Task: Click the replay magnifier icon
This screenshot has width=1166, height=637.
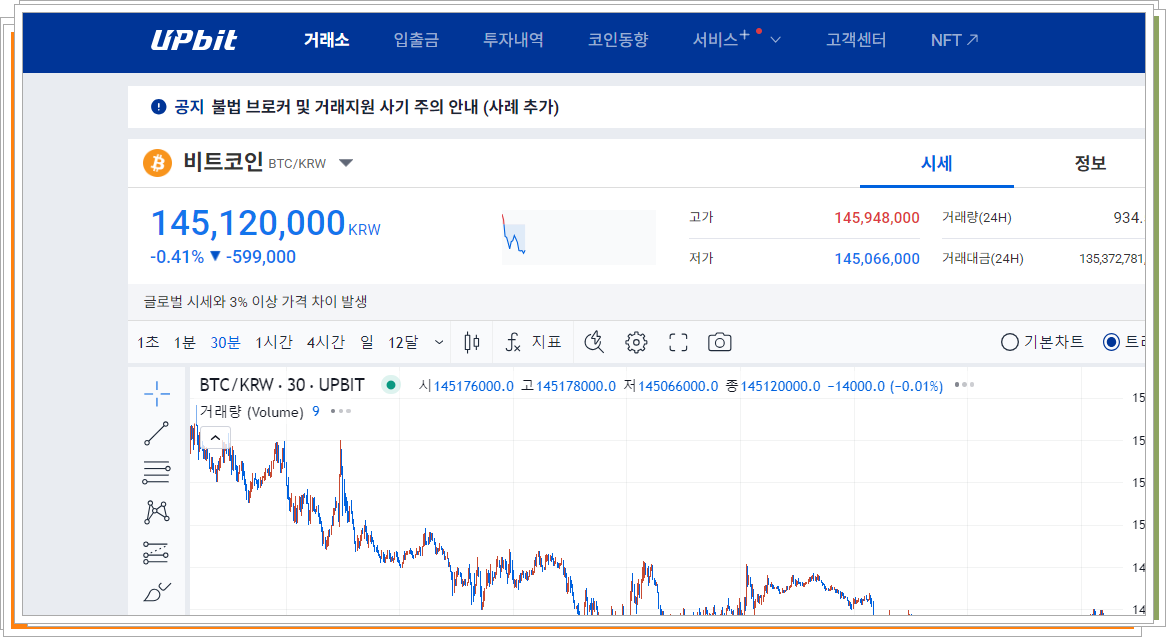Action: pyautogui.click(x=593, y=342)
